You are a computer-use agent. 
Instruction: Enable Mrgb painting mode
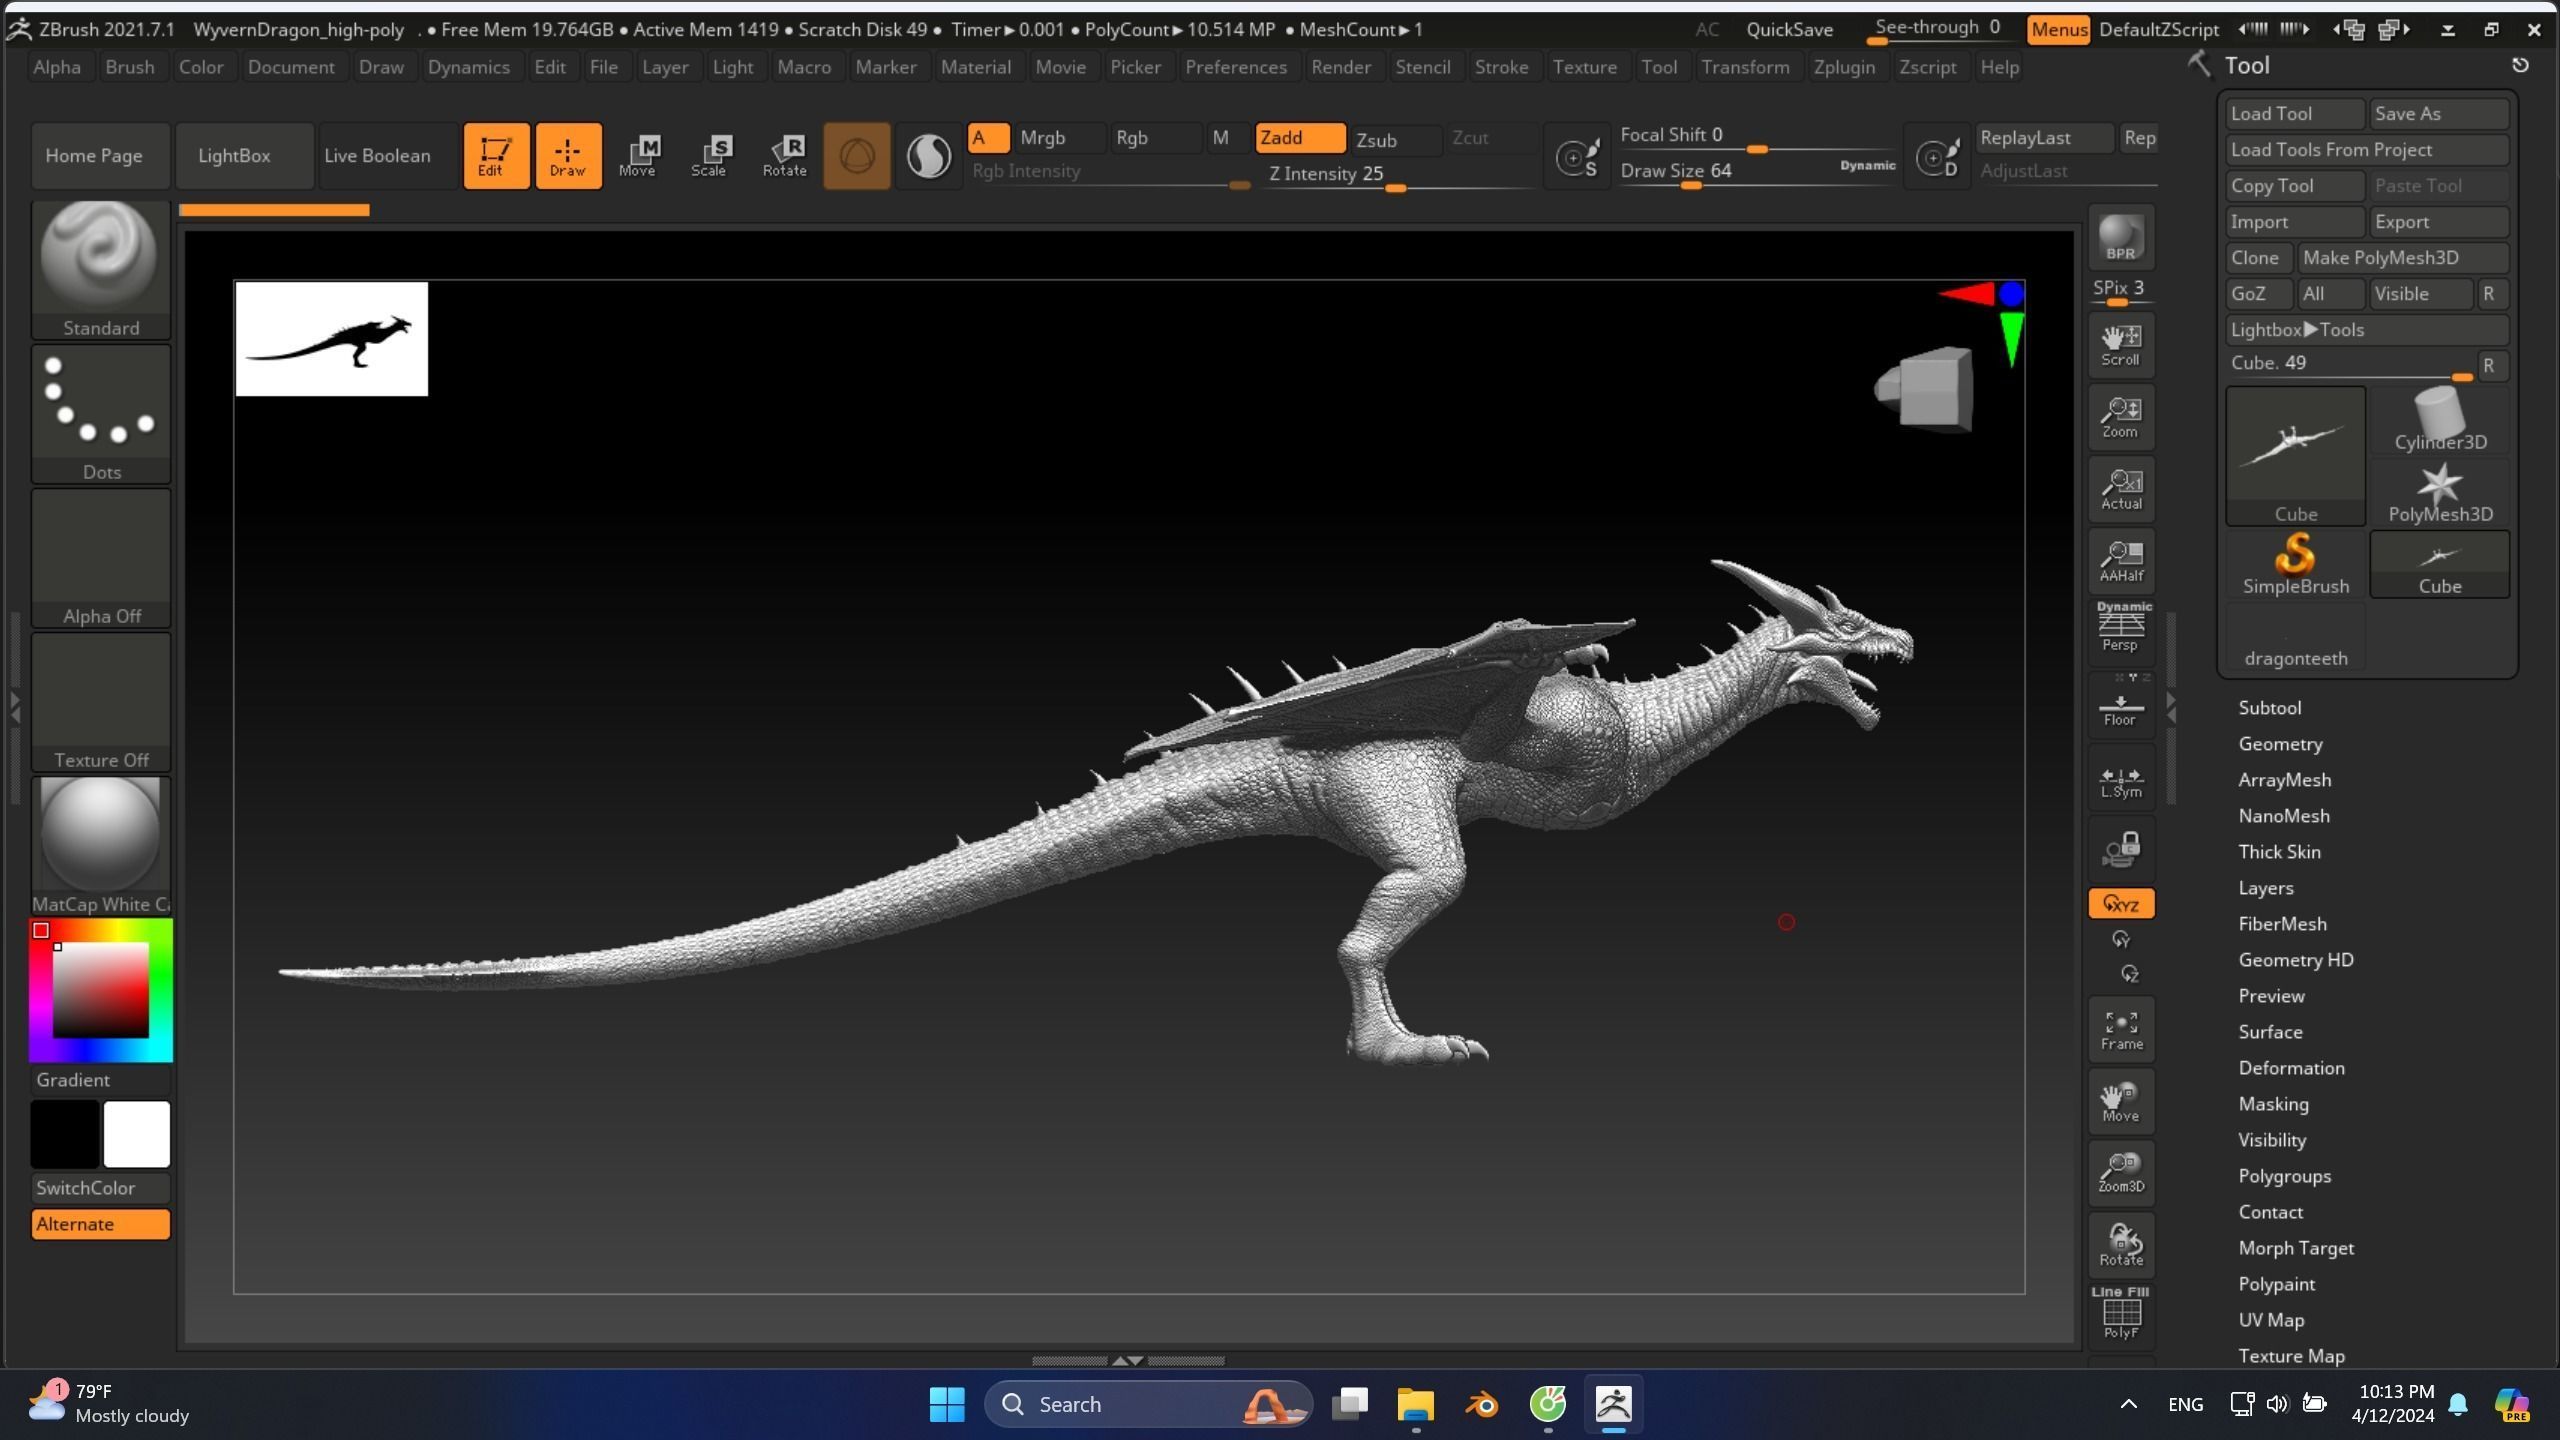1060,138
